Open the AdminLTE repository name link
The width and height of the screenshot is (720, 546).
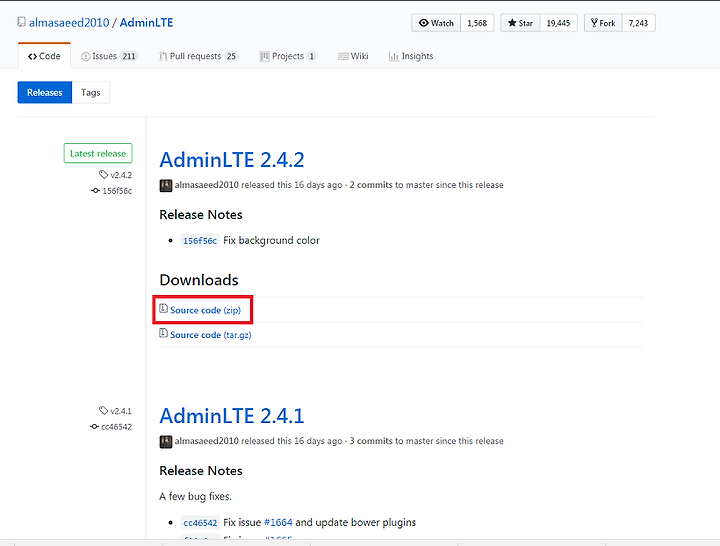point(146,23)
